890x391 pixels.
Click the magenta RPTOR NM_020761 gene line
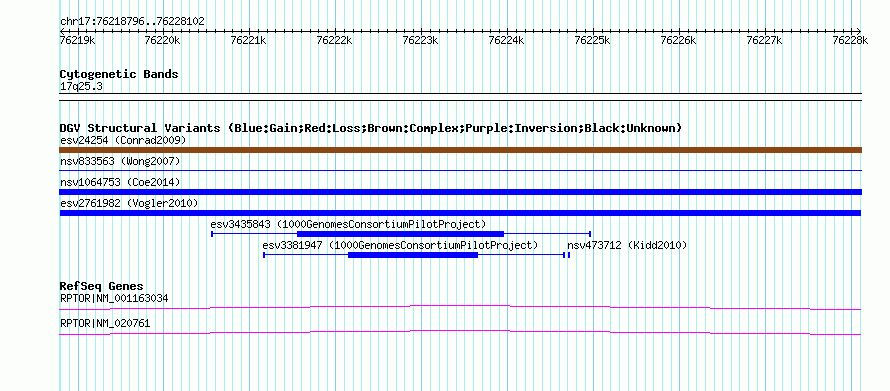point(460,333)
